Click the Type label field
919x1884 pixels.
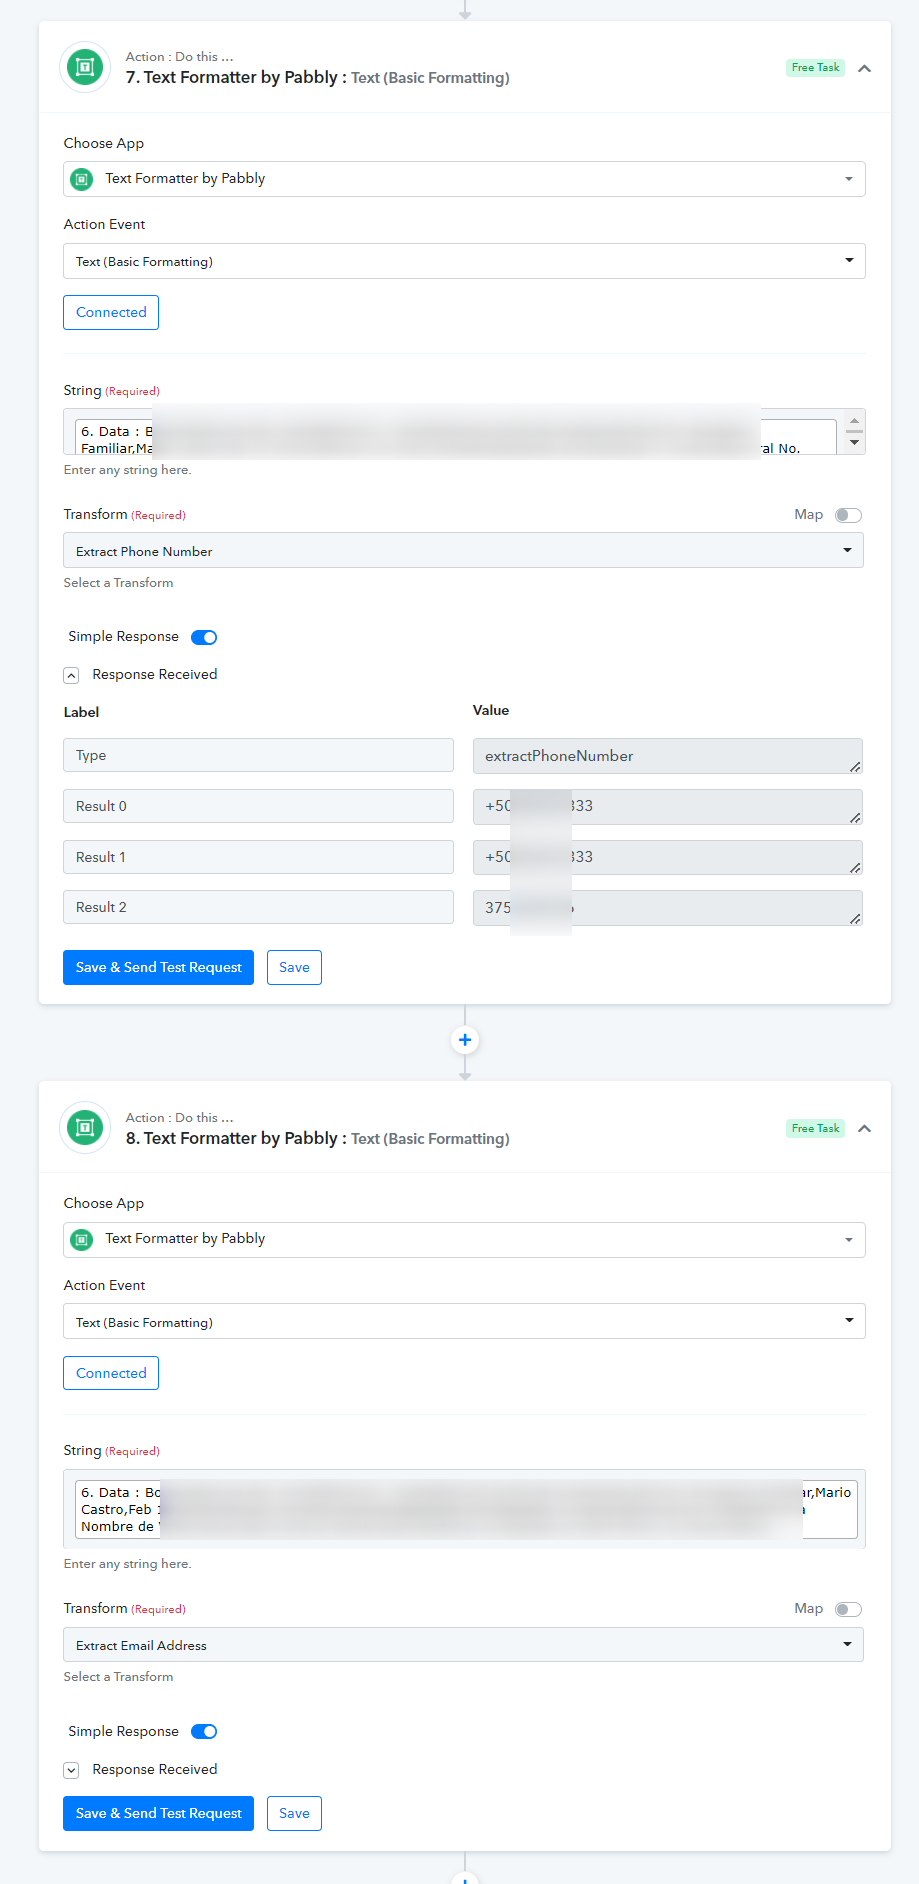[258, 755]
